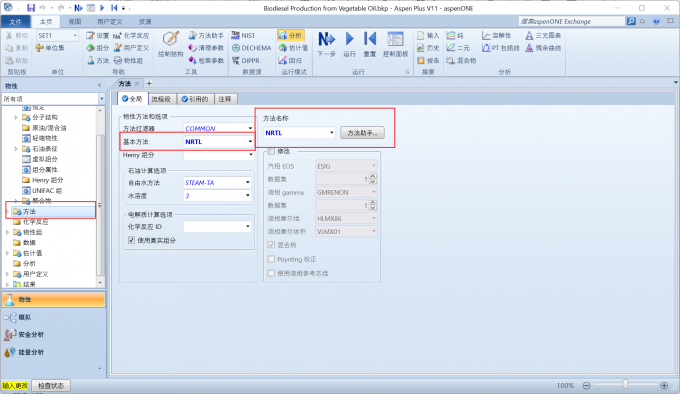Open the Method filter (COMMON) dropdown
Screen dimensions: 680x394
coord(250,128)
